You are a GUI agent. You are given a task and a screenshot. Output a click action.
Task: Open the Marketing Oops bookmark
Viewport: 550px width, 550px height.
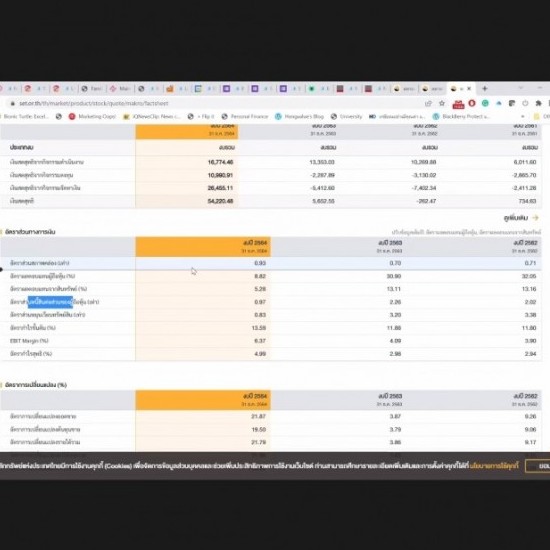pos(92,116)
